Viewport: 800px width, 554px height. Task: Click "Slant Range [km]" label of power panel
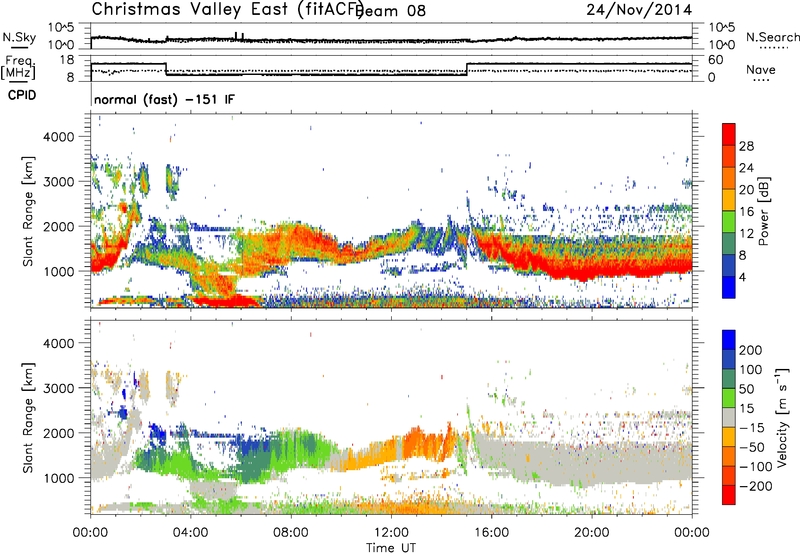28,211
